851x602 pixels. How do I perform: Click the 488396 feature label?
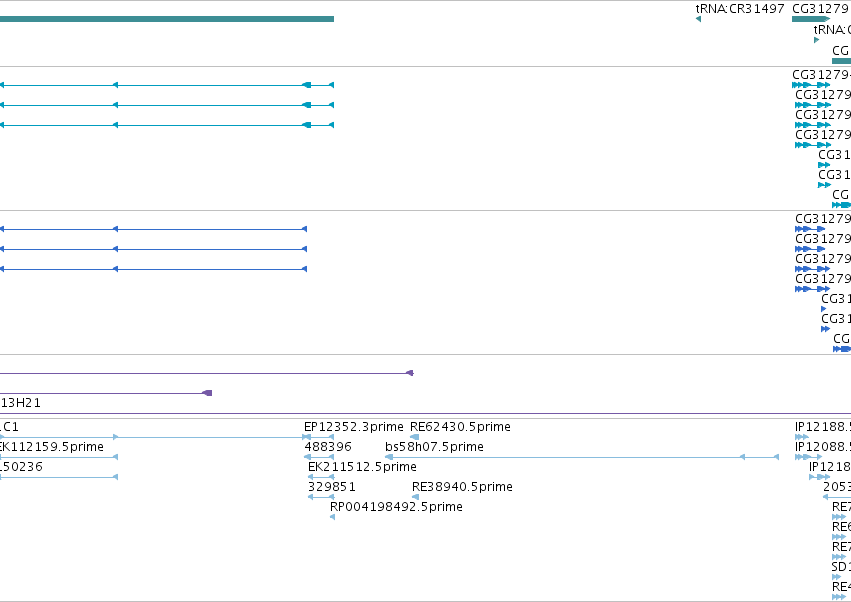(x=328, y=447)
